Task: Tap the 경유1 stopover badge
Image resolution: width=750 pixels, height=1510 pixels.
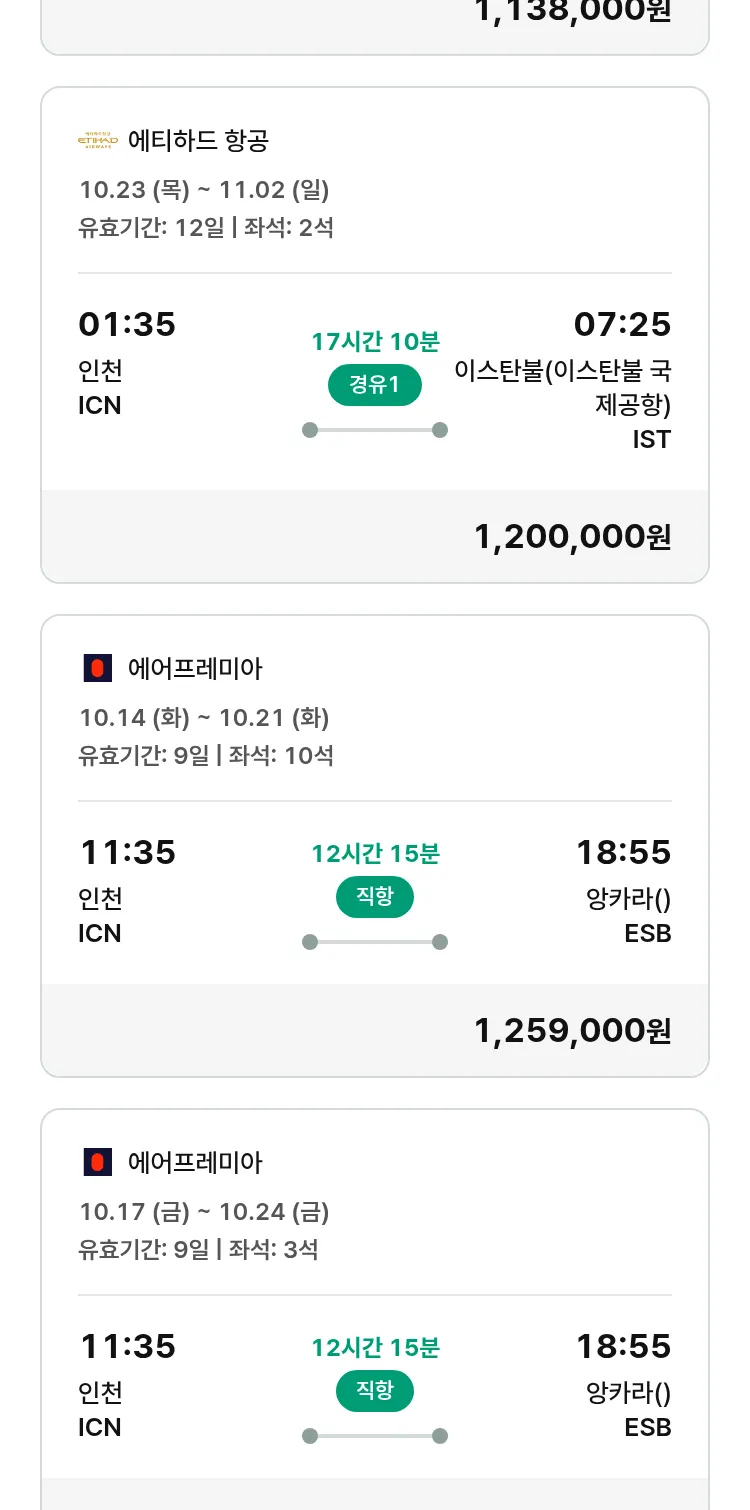Action: tap(375, 385)
